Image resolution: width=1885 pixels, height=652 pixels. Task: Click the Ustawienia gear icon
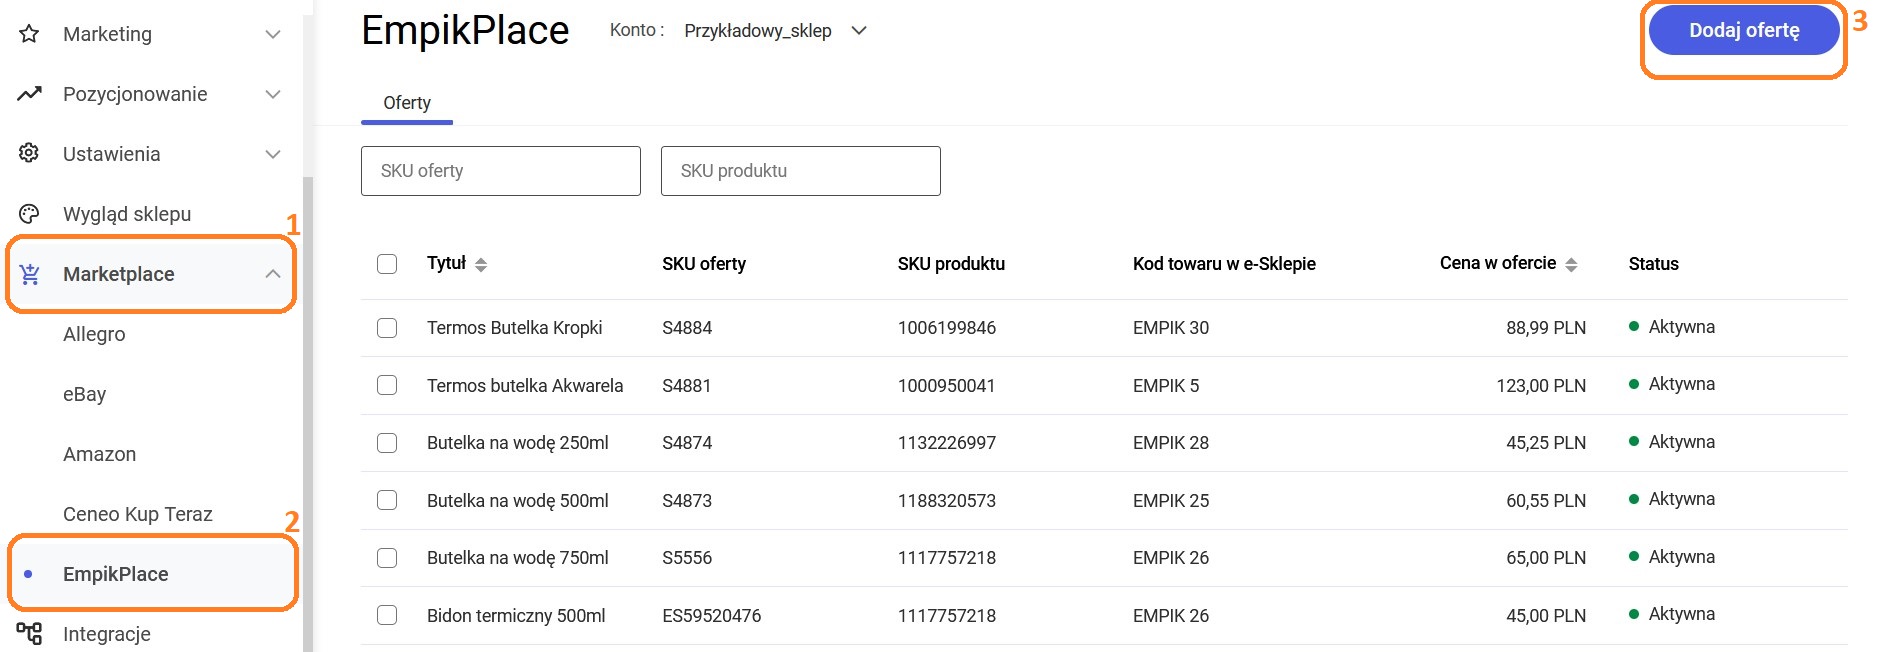click(29, 153)
